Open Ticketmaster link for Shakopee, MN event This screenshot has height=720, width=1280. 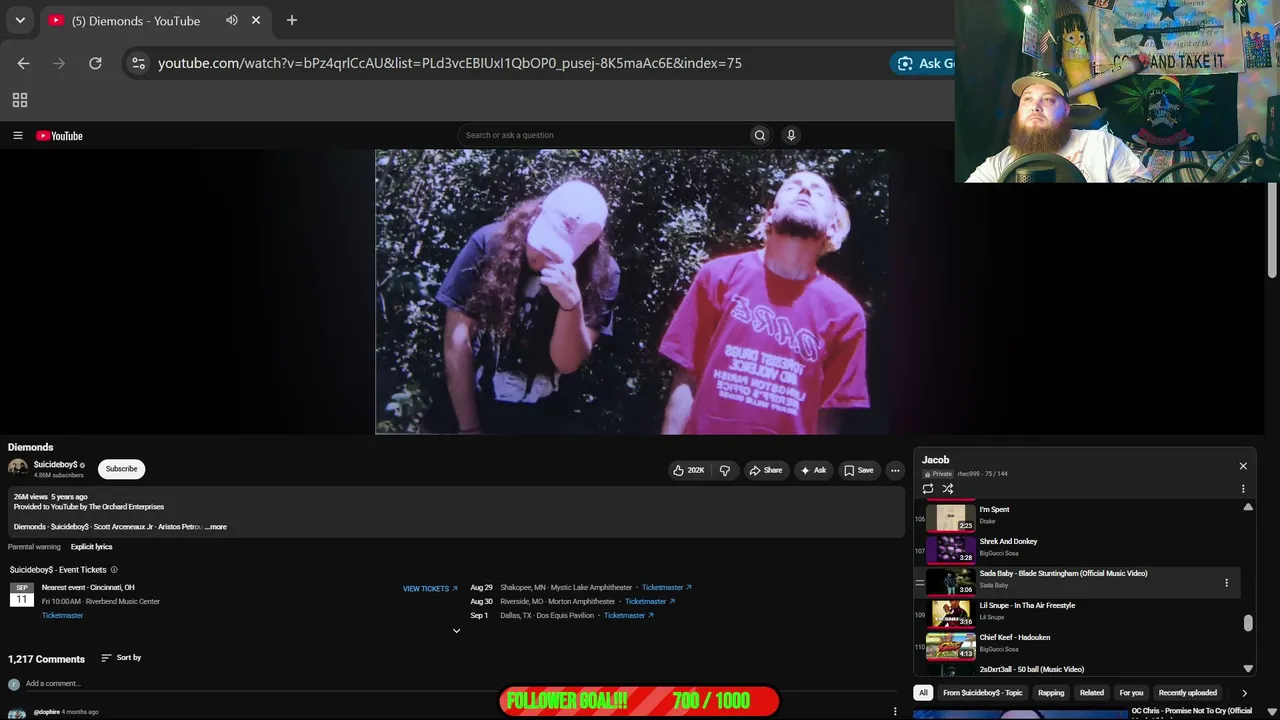point(667,588)
